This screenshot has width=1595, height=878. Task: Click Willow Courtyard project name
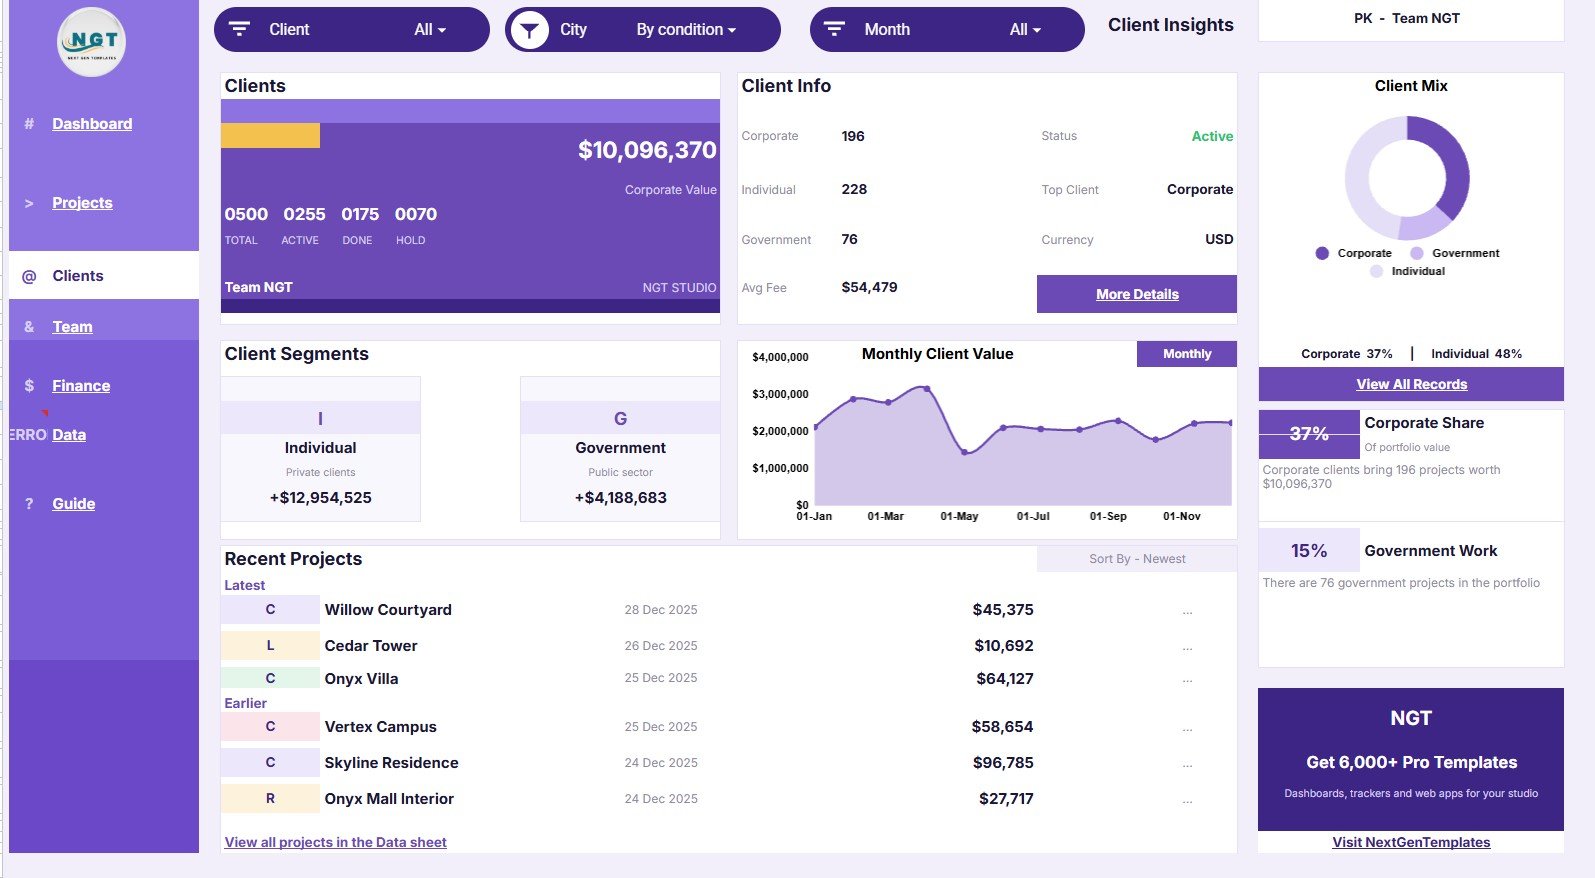tap(388, 610)
